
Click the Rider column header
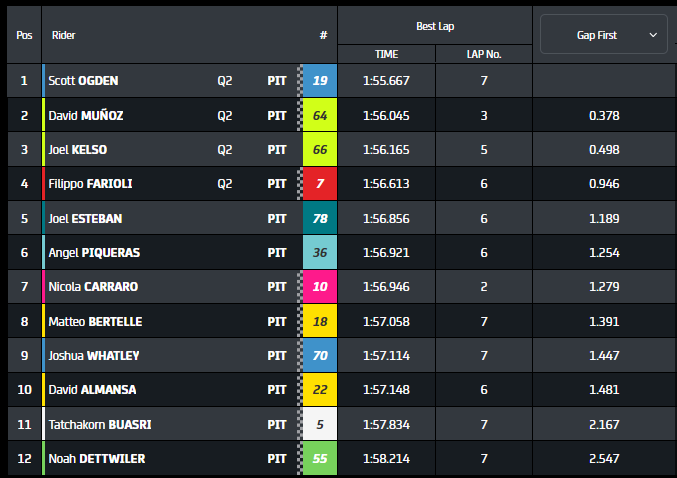(x=64, y=35)
